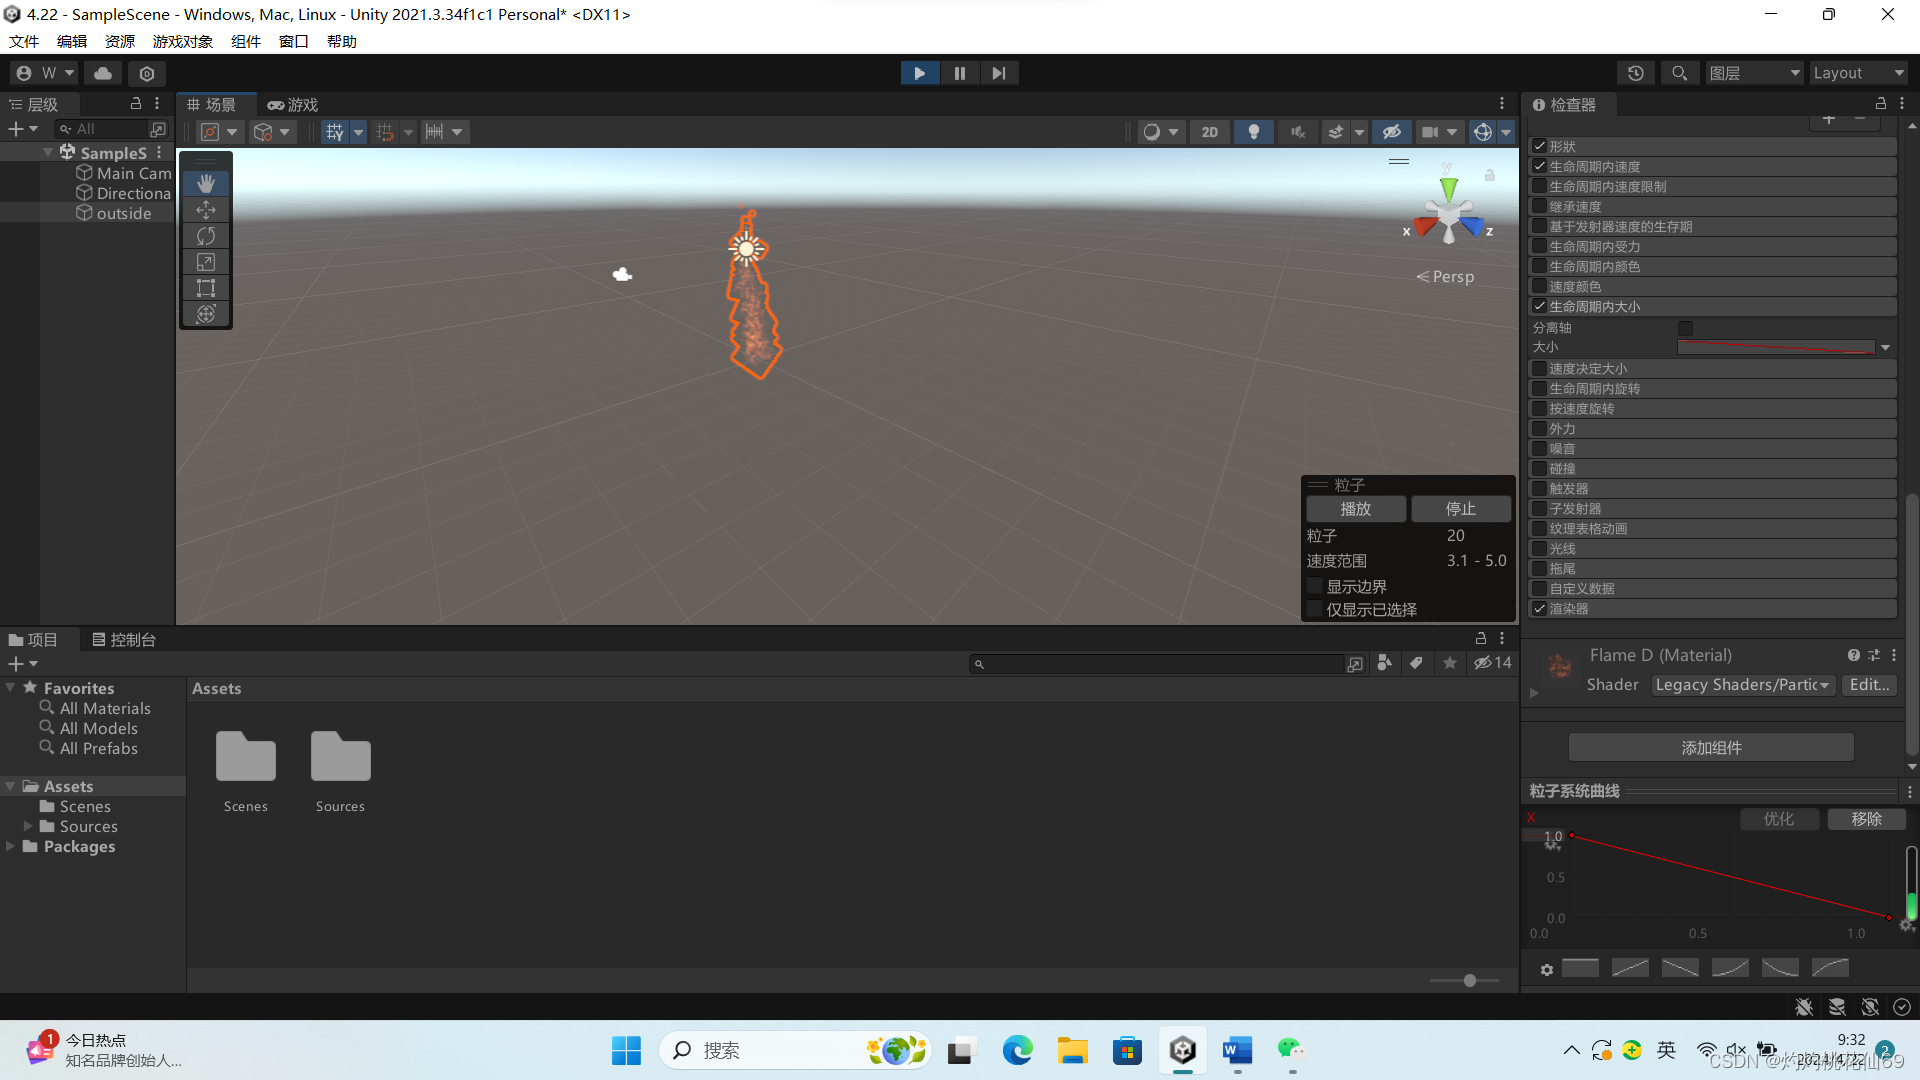Enable the 噪音 particle module checkbox
1920x1080 pixels.
(x=1540, y=448)
